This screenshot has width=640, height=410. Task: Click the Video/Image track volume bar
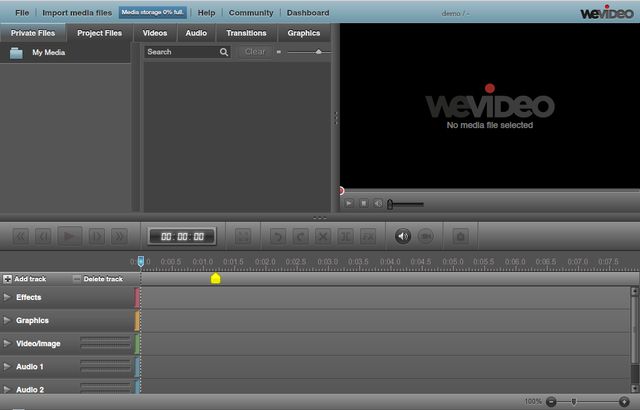click(x=105, y=343)
